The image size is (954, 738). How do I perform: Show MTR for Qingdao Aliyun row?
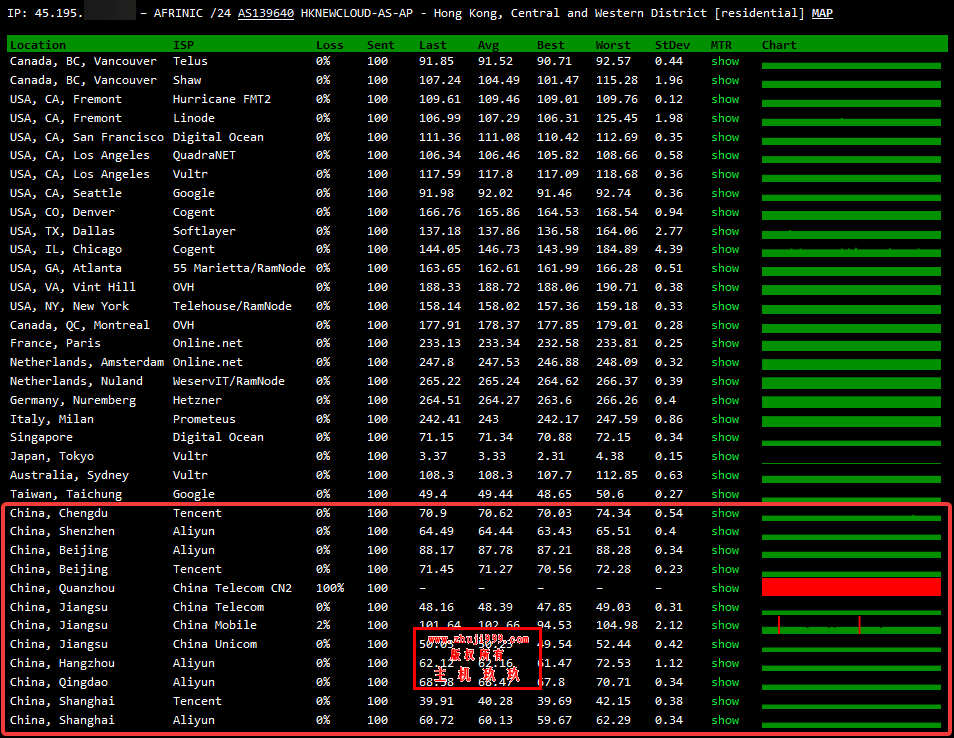(x=725, y=682)
